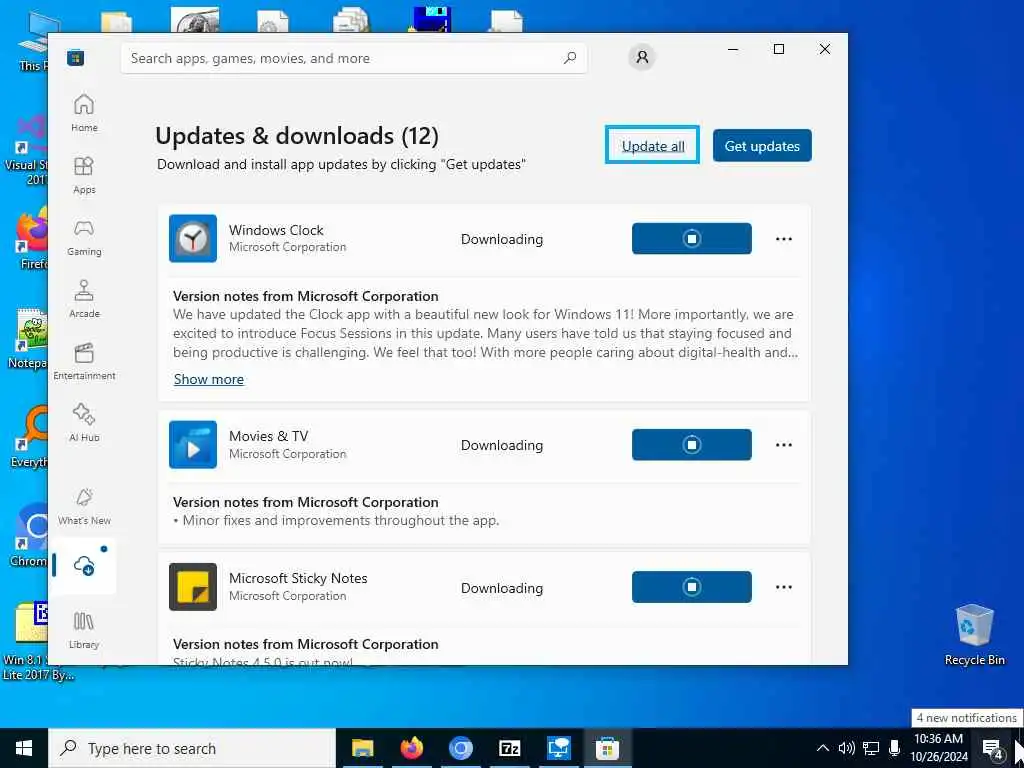Open File Explorer from the taskbar
This screenshot has width=1024, height=768.
[x=362, y=748]
